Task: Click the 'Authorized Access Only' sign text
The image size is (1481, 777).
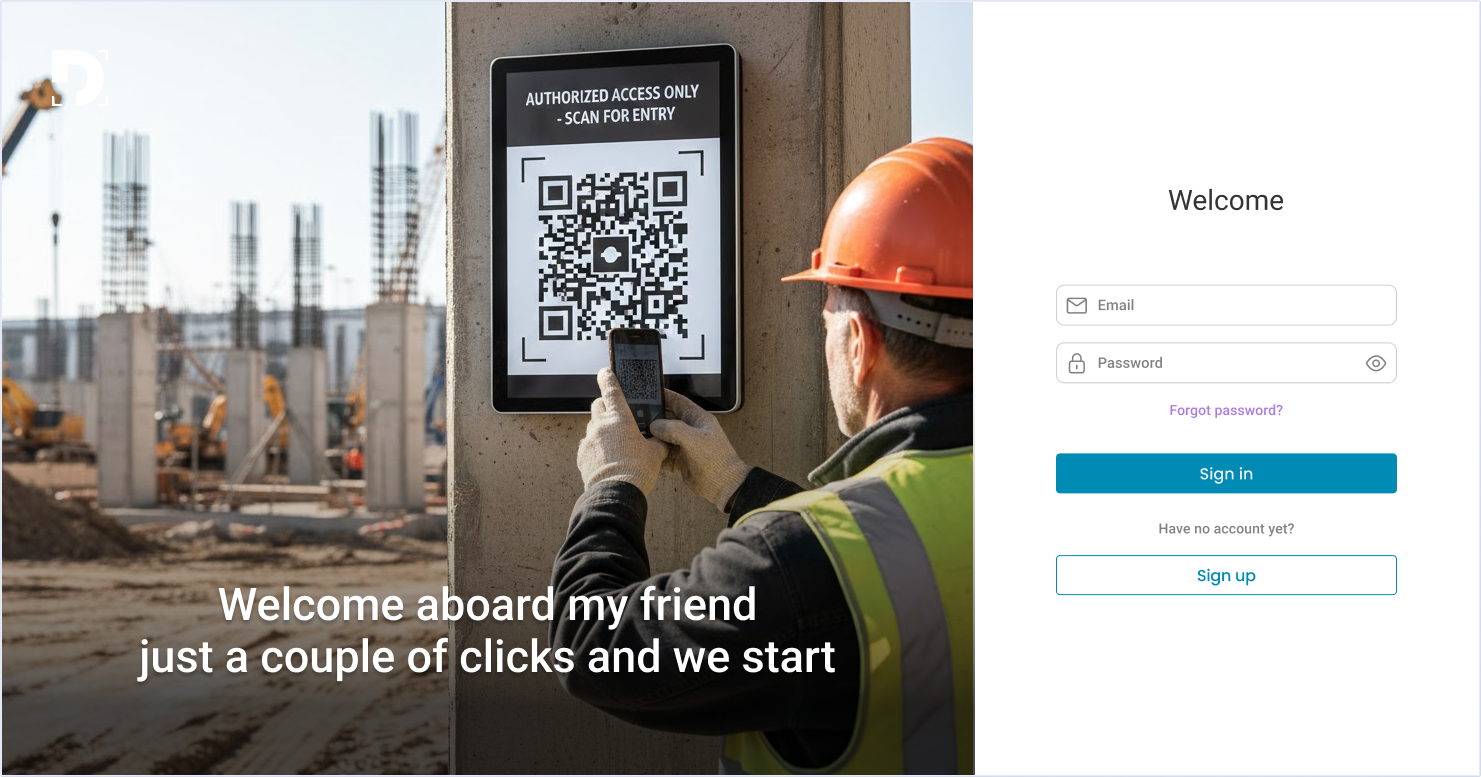Action: point(612,104)
